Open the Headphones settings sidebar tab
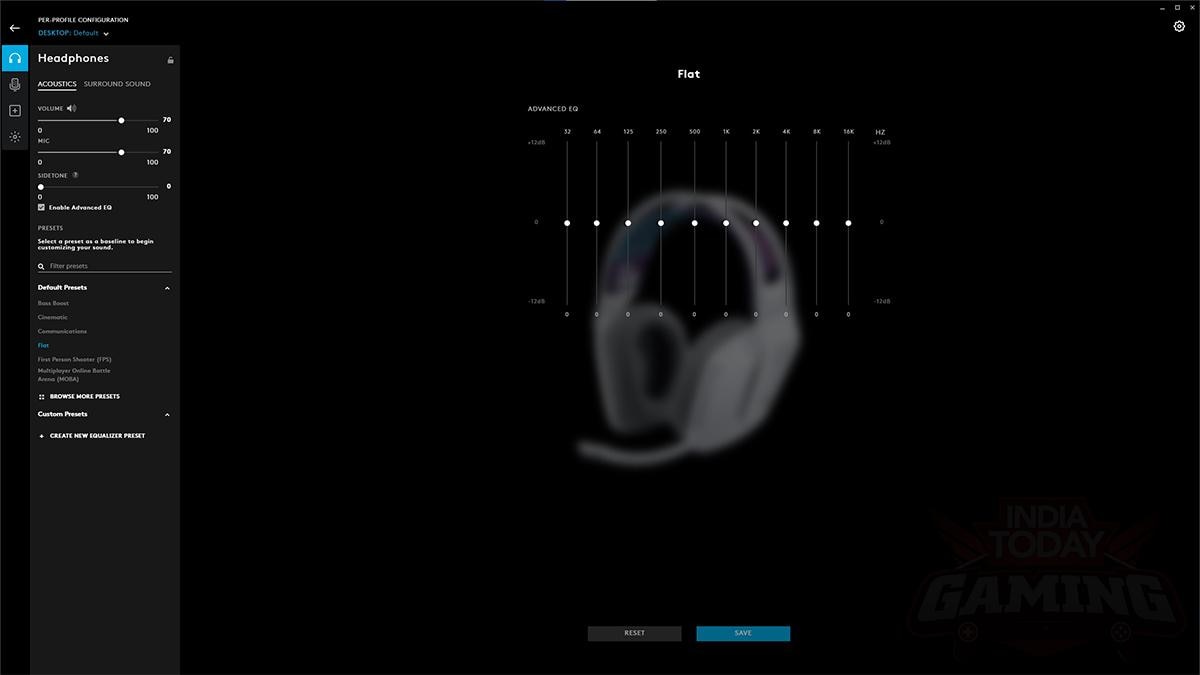The width and height of the screenshot is (1200, 675). pyautogui.click(x=15, y=58)
